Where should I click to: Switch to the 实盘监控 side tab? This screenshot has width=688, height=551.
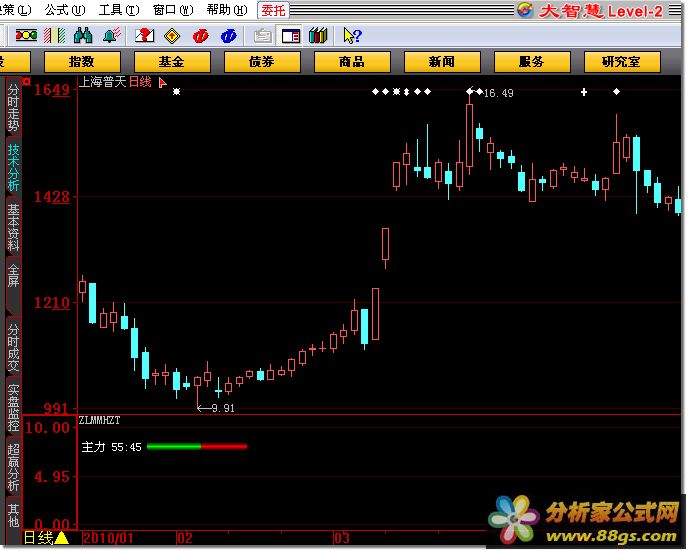click(x=13, y=407)
